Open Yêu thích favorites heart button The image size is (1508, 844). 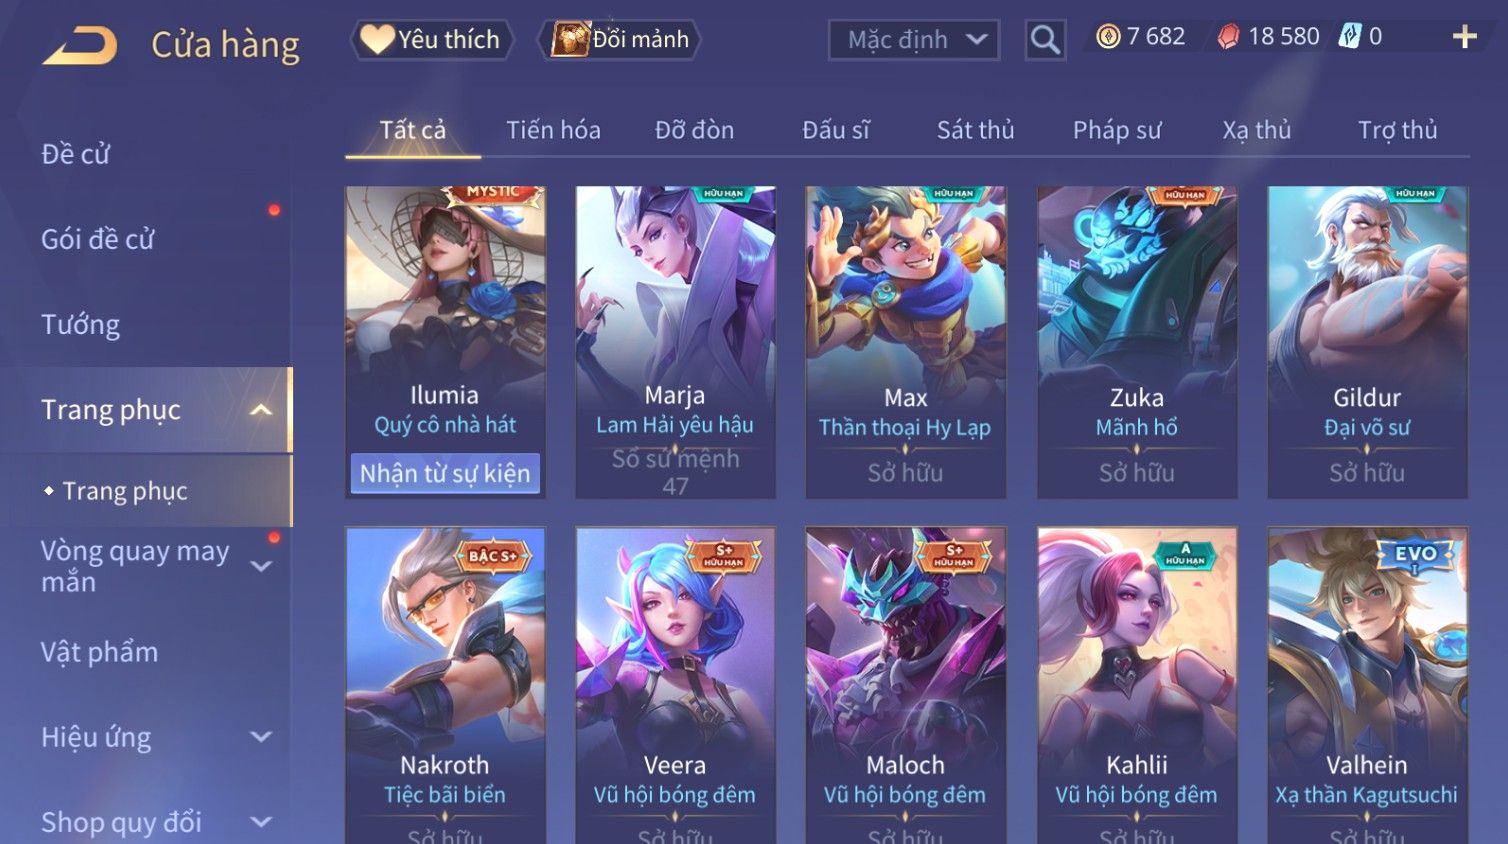(431, 40)
